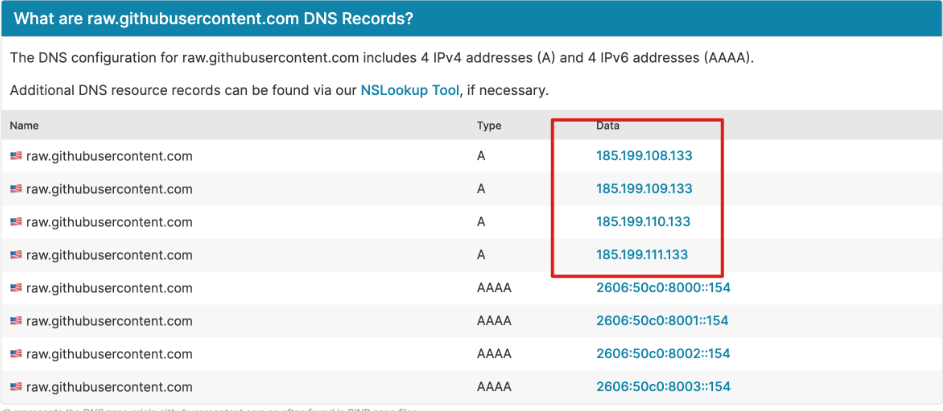Click the Type column header

(489, 126)
